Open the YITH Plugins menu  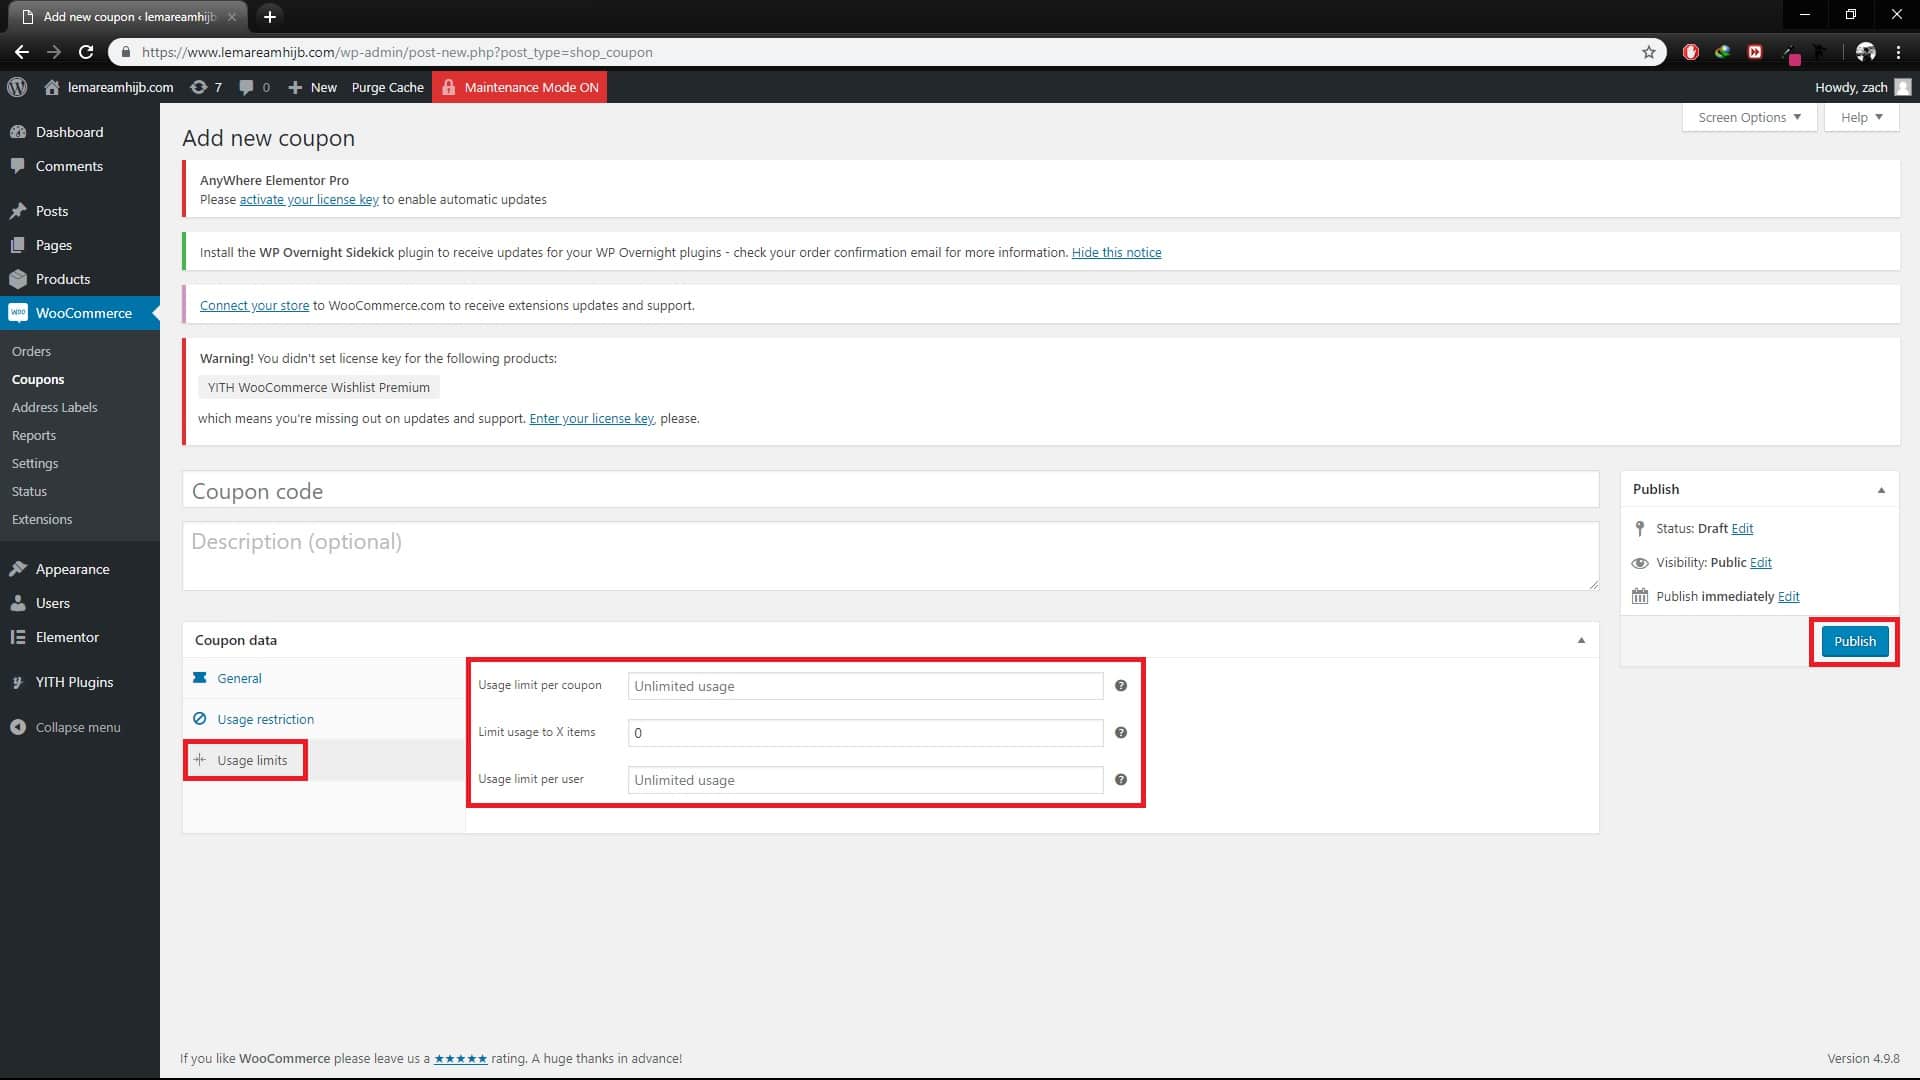point(74,682)
